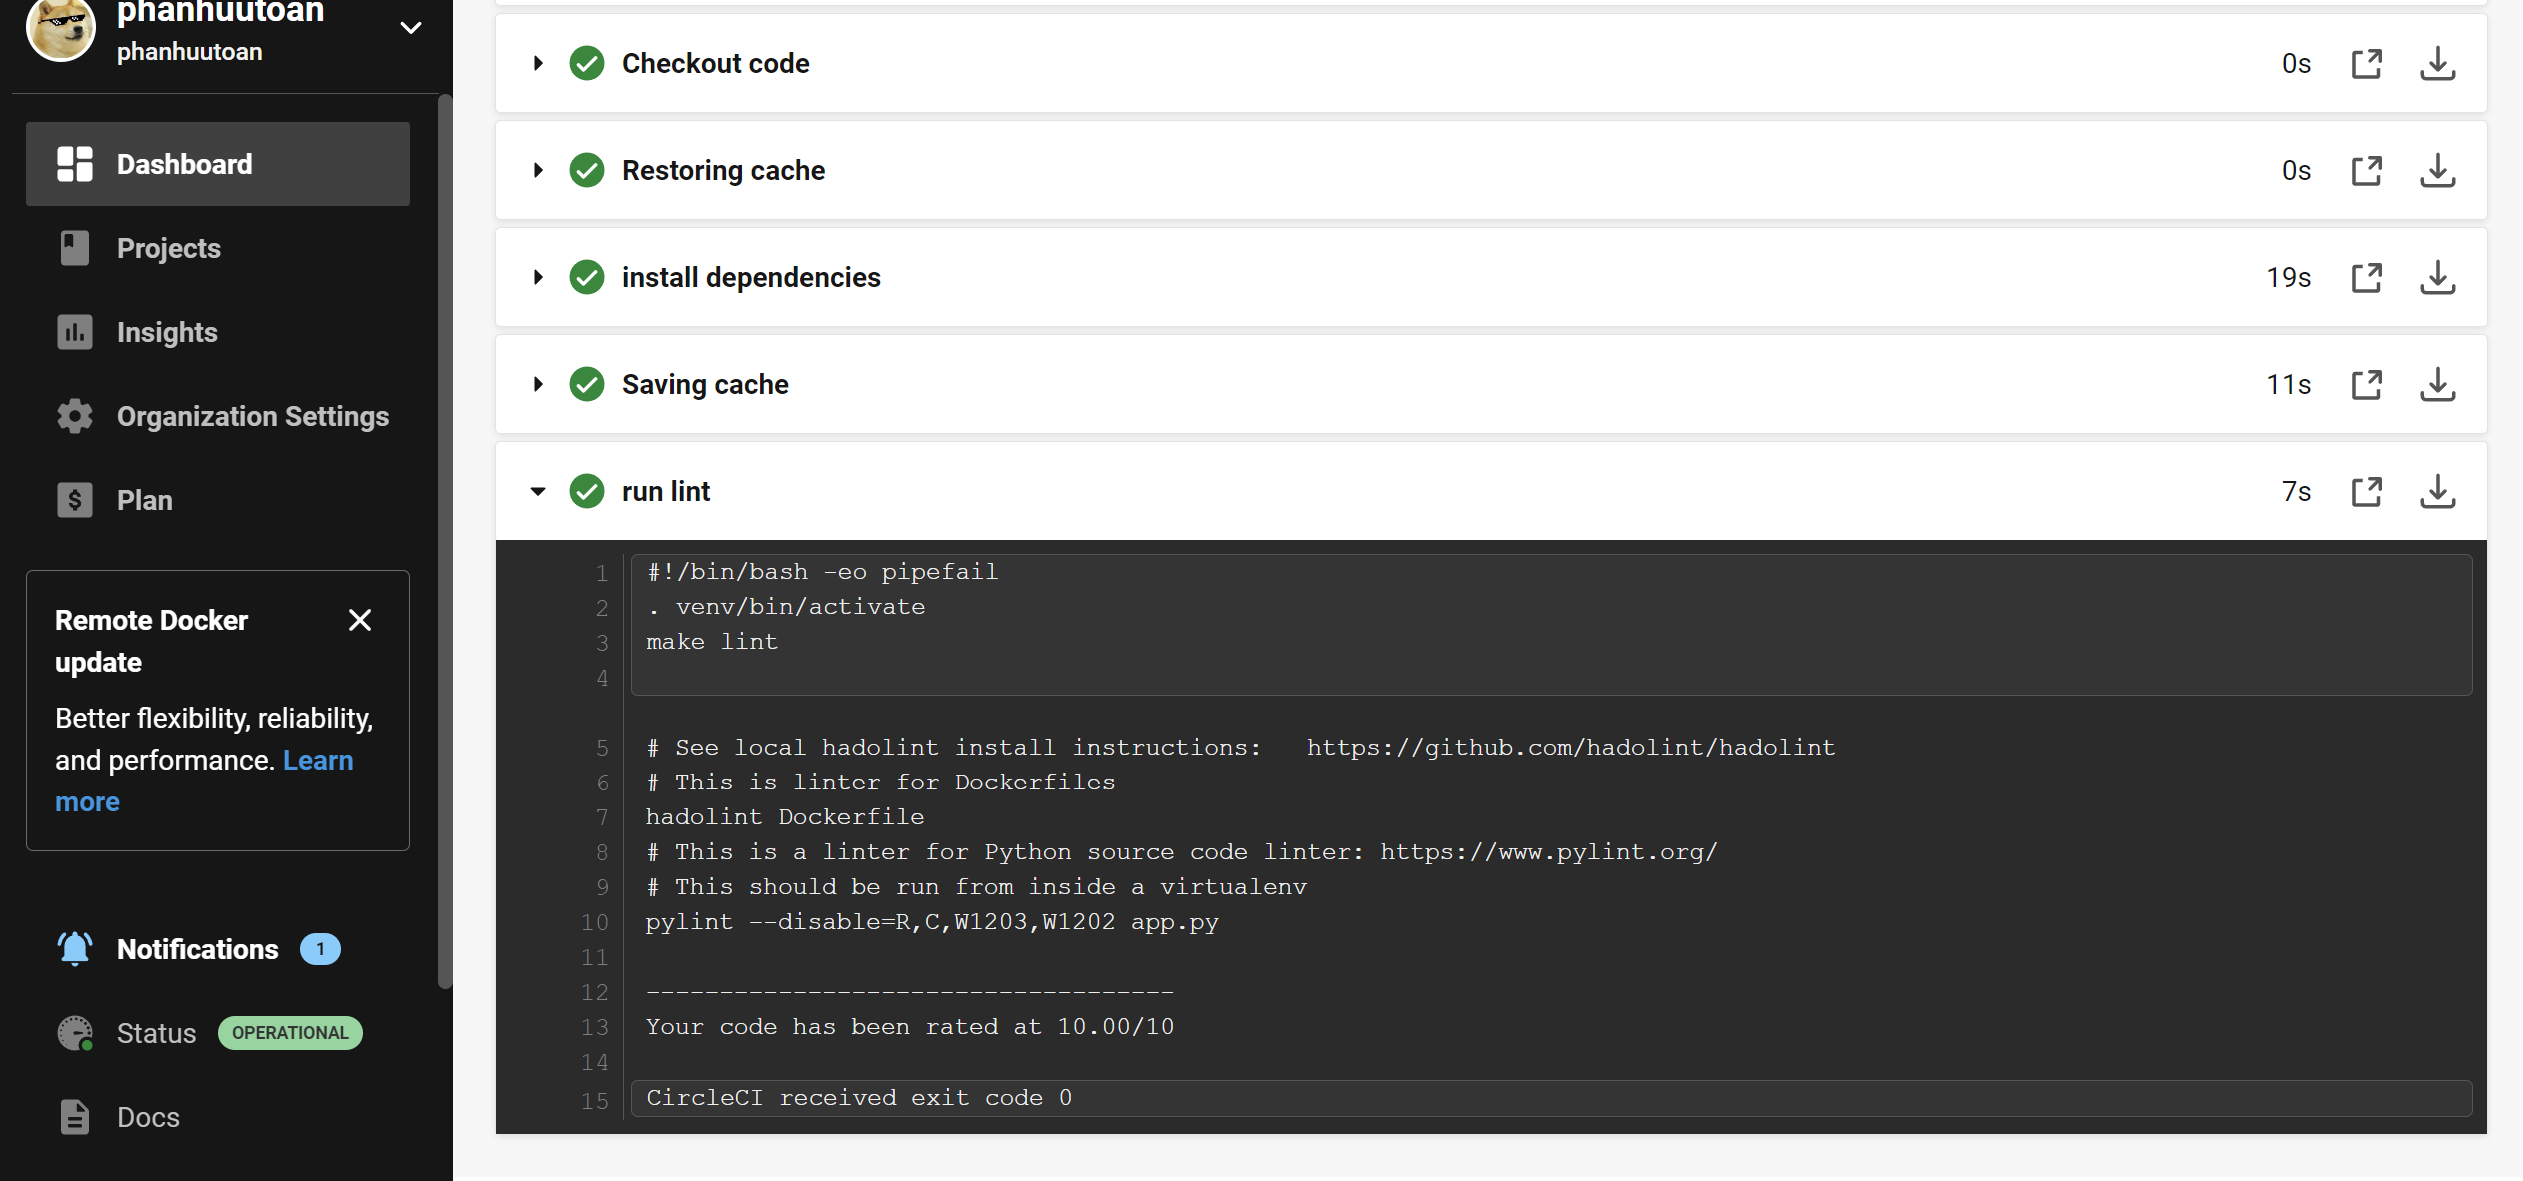Expand the Checkout code step
The image size is (2523, 1181).
point(538,64)
